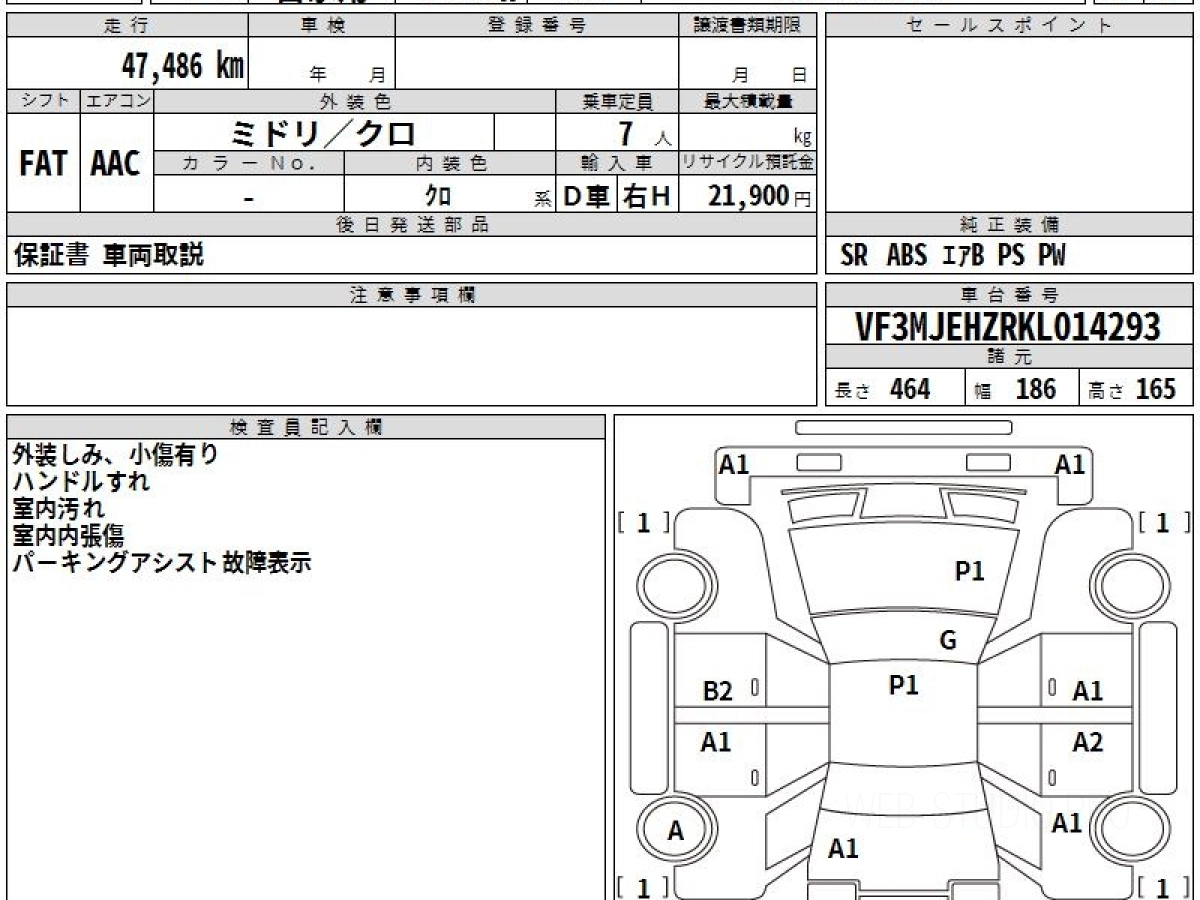Select the 走行 header cell

pos(127,26)
